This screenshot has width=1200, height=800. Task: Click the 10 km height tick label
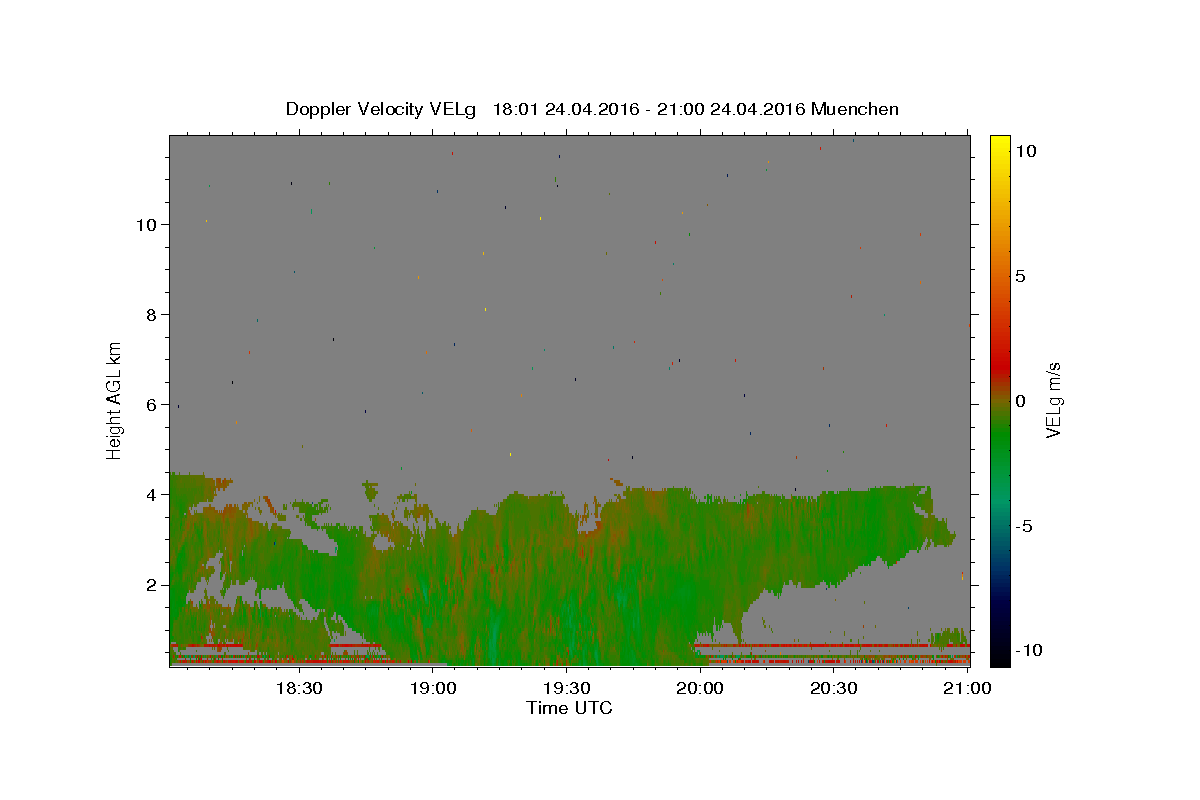tap(145, 224)
